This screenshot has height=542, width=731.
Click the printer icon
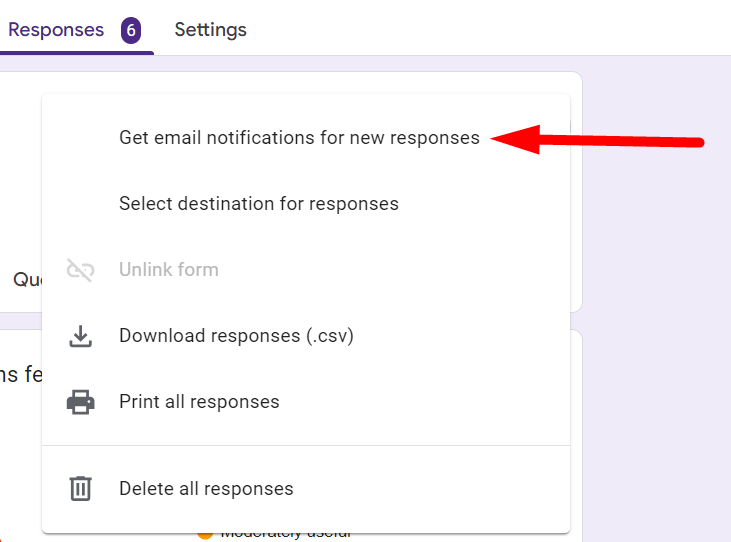point(81,402)
